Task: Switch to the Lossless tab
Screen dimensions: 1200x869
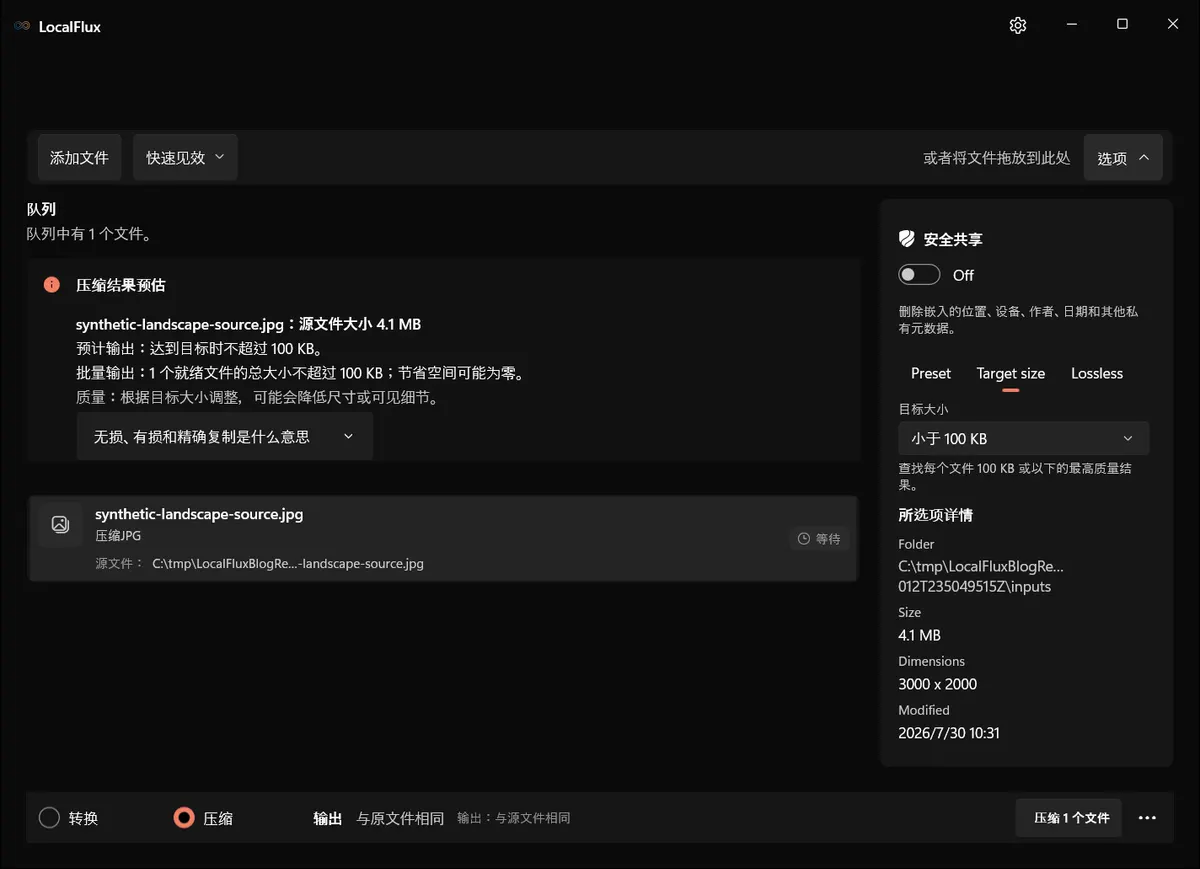Action: [x=1097, y=373]
